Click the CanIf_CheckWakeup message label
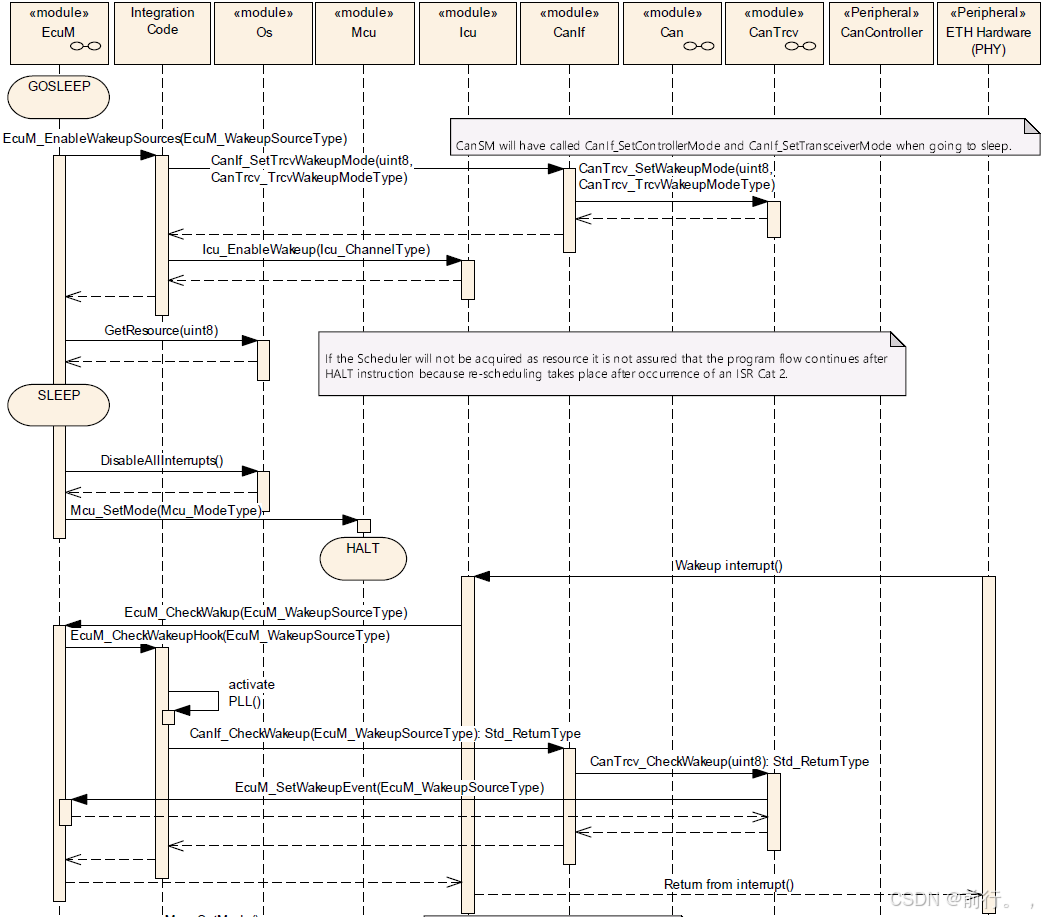This screenshot has height=917, width=1045. coord(385,734)
